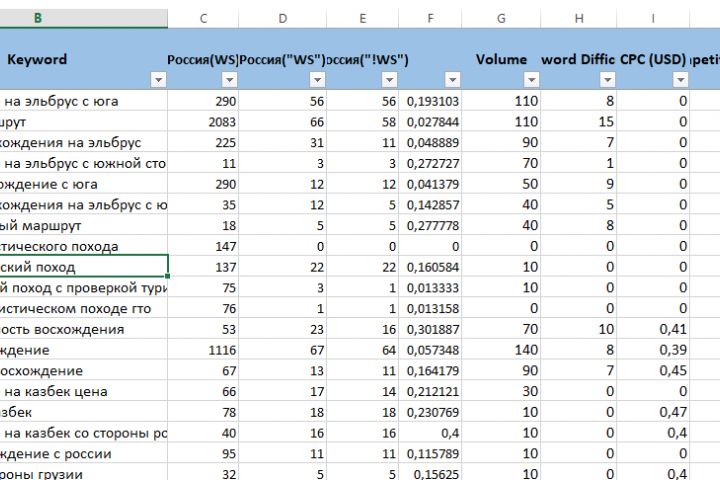Click cell with value 2083
720x480 pixels.
203,122
